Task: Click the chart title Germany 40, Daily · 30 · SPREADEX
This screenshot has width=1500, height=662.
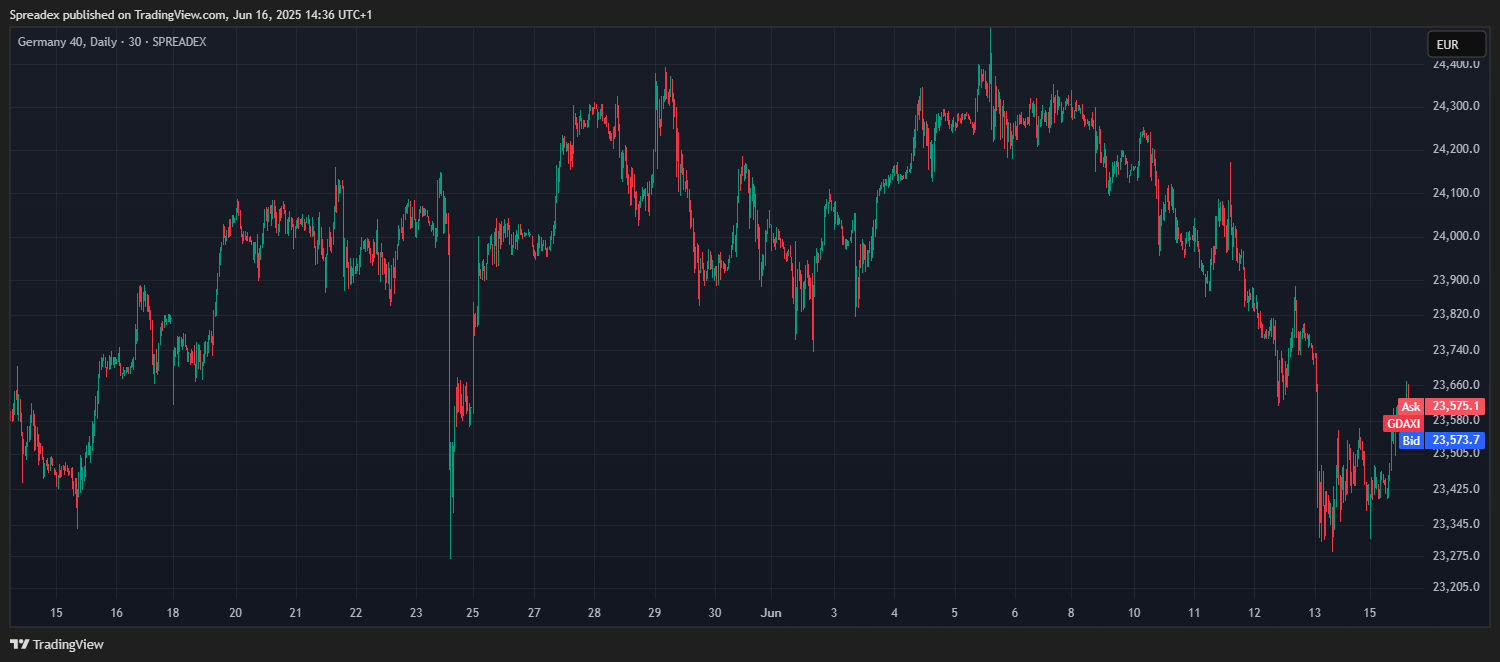Action: pos(112,42)
